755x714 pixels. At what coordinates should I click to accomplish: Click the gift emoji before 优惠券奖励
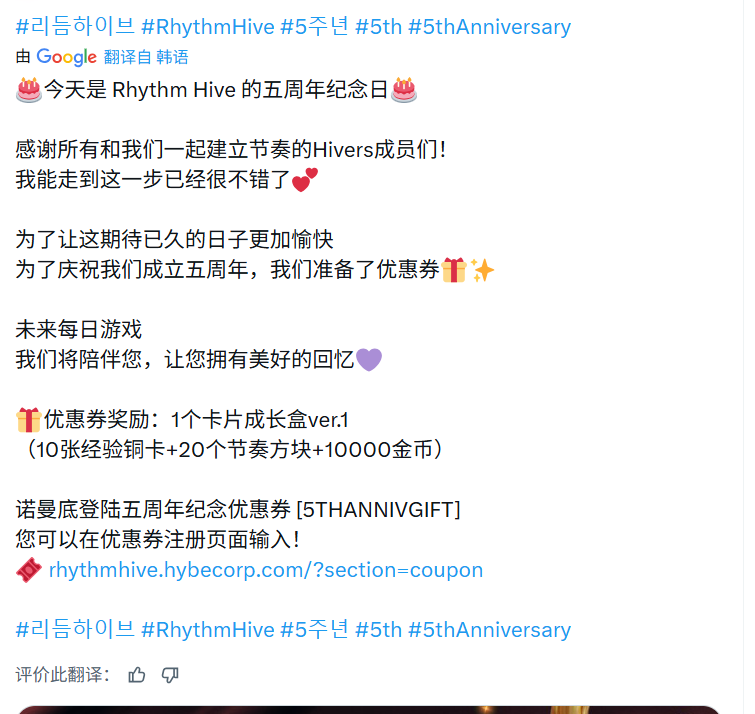tap(28, 420)
